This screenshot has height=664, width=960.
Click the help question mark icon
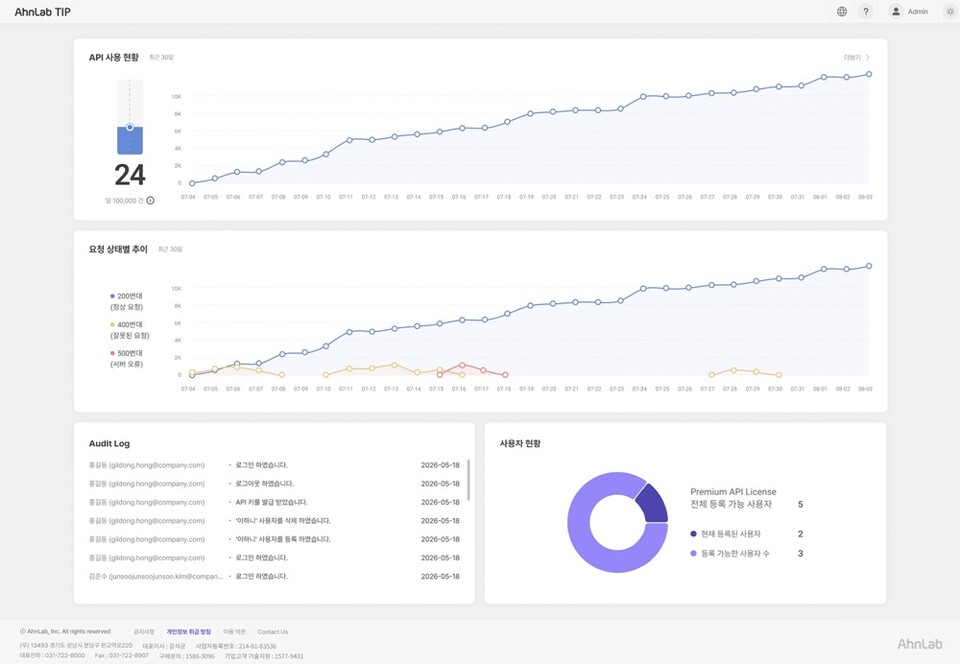866,12
